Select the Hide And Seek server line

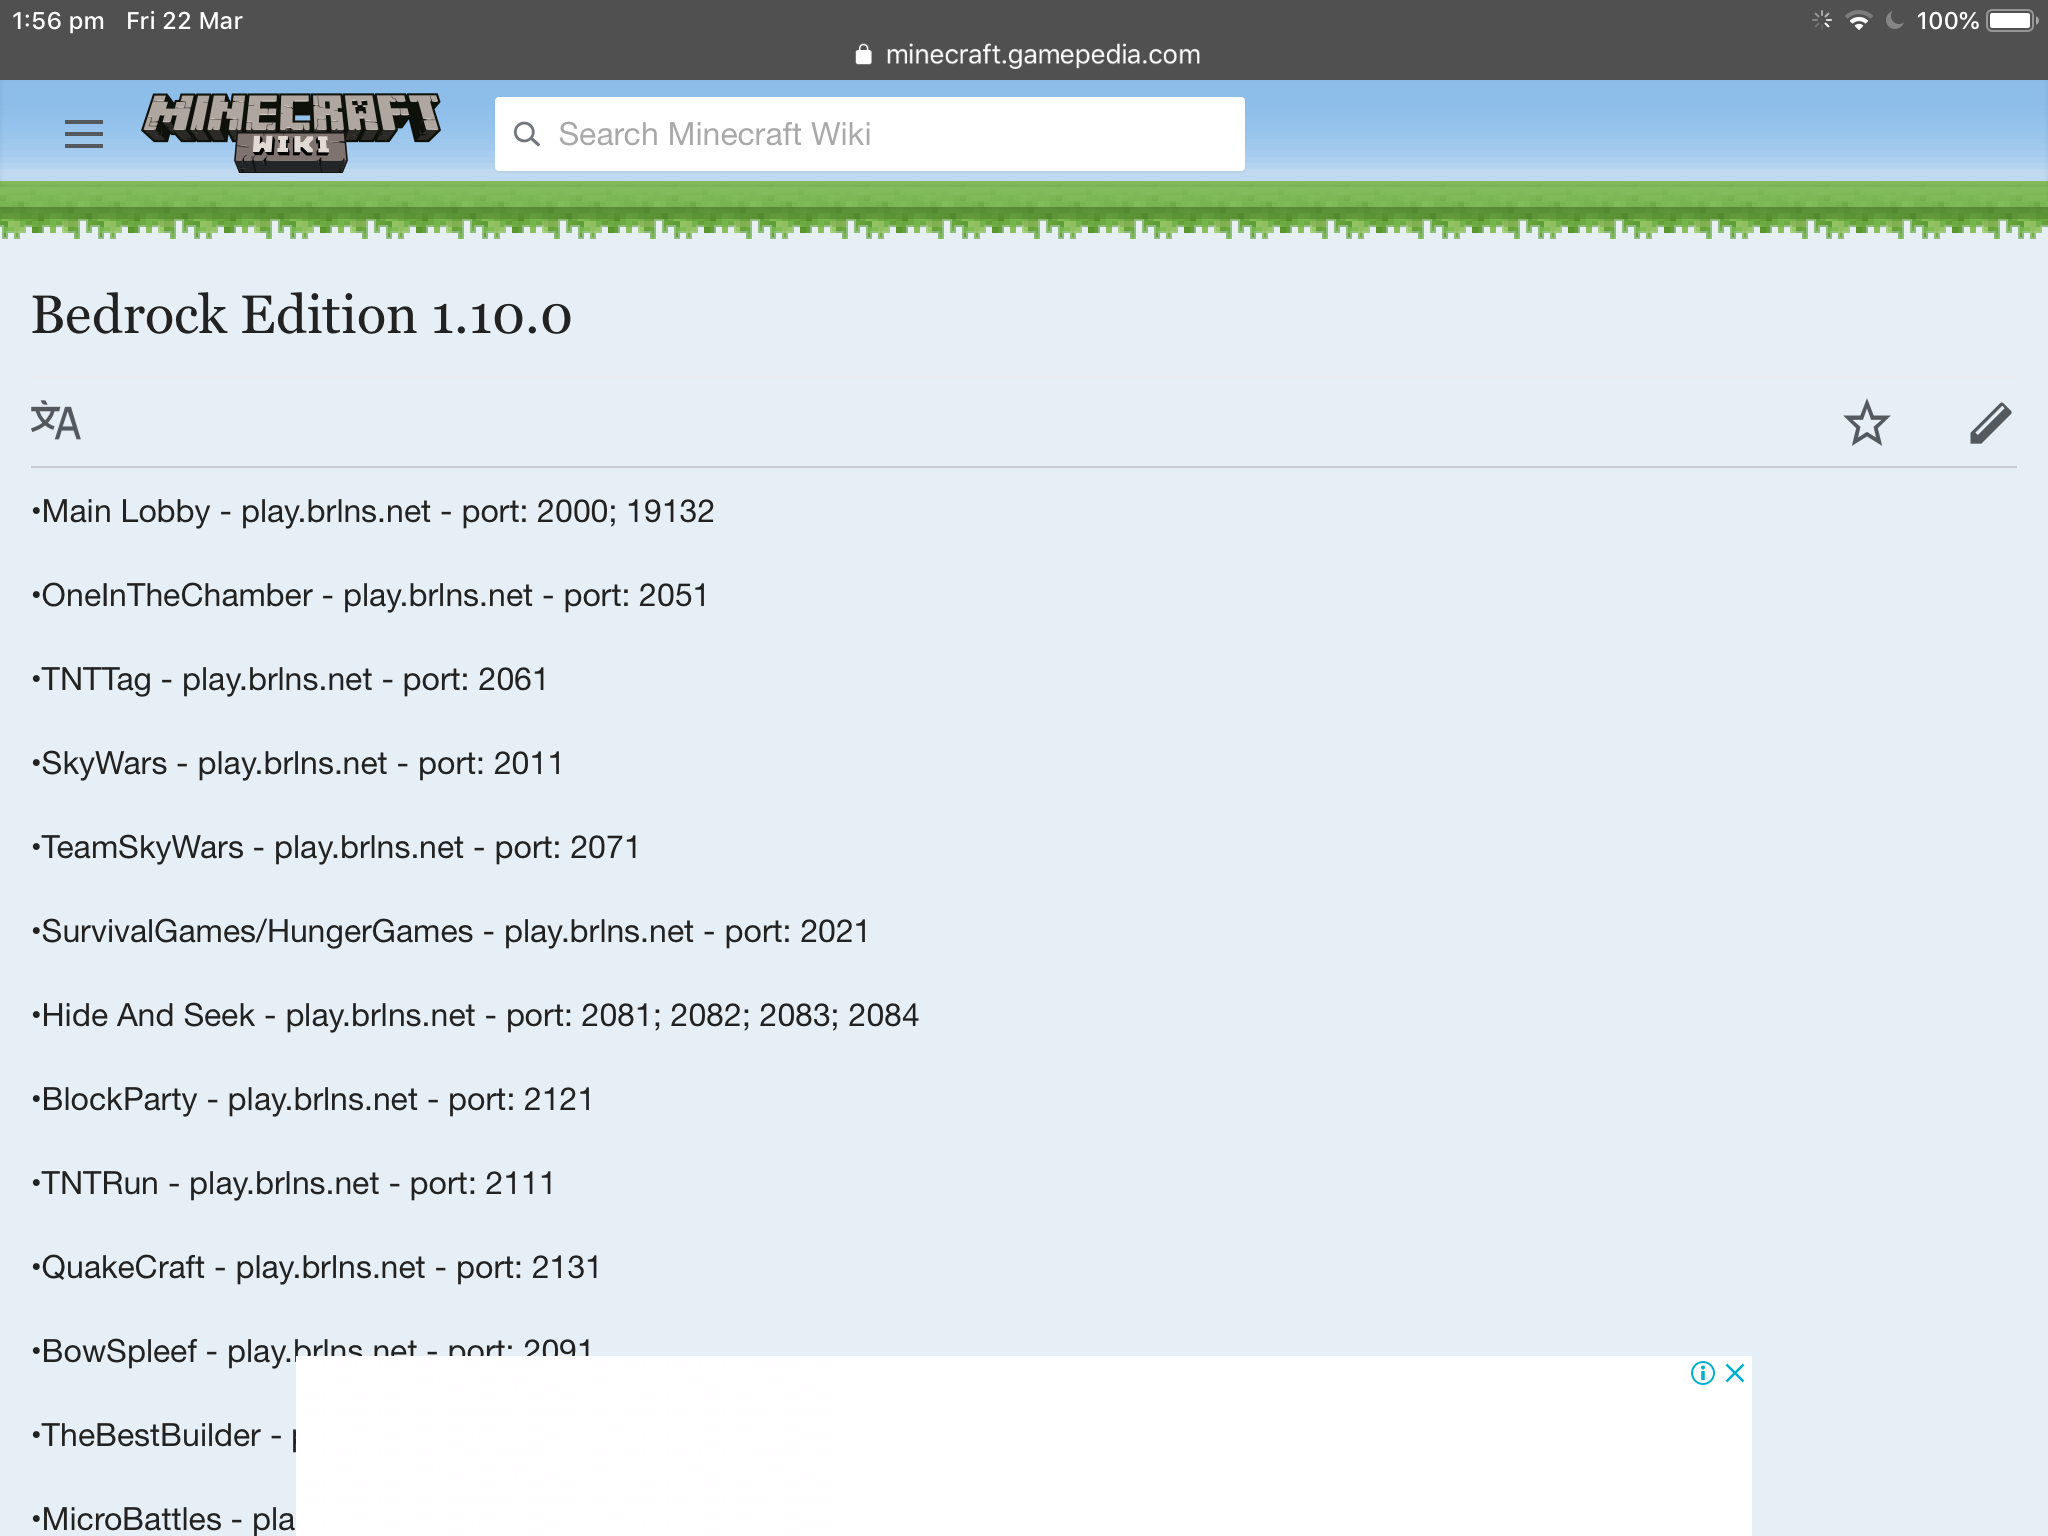coord(475,1015)
